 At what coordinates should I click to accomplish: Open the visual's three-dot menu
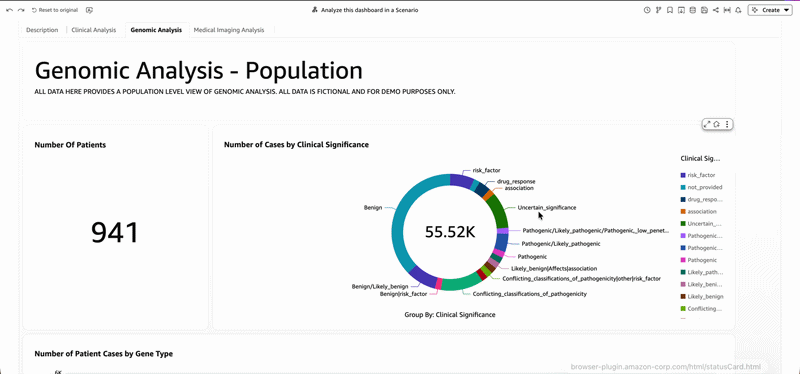click(727, 124)
